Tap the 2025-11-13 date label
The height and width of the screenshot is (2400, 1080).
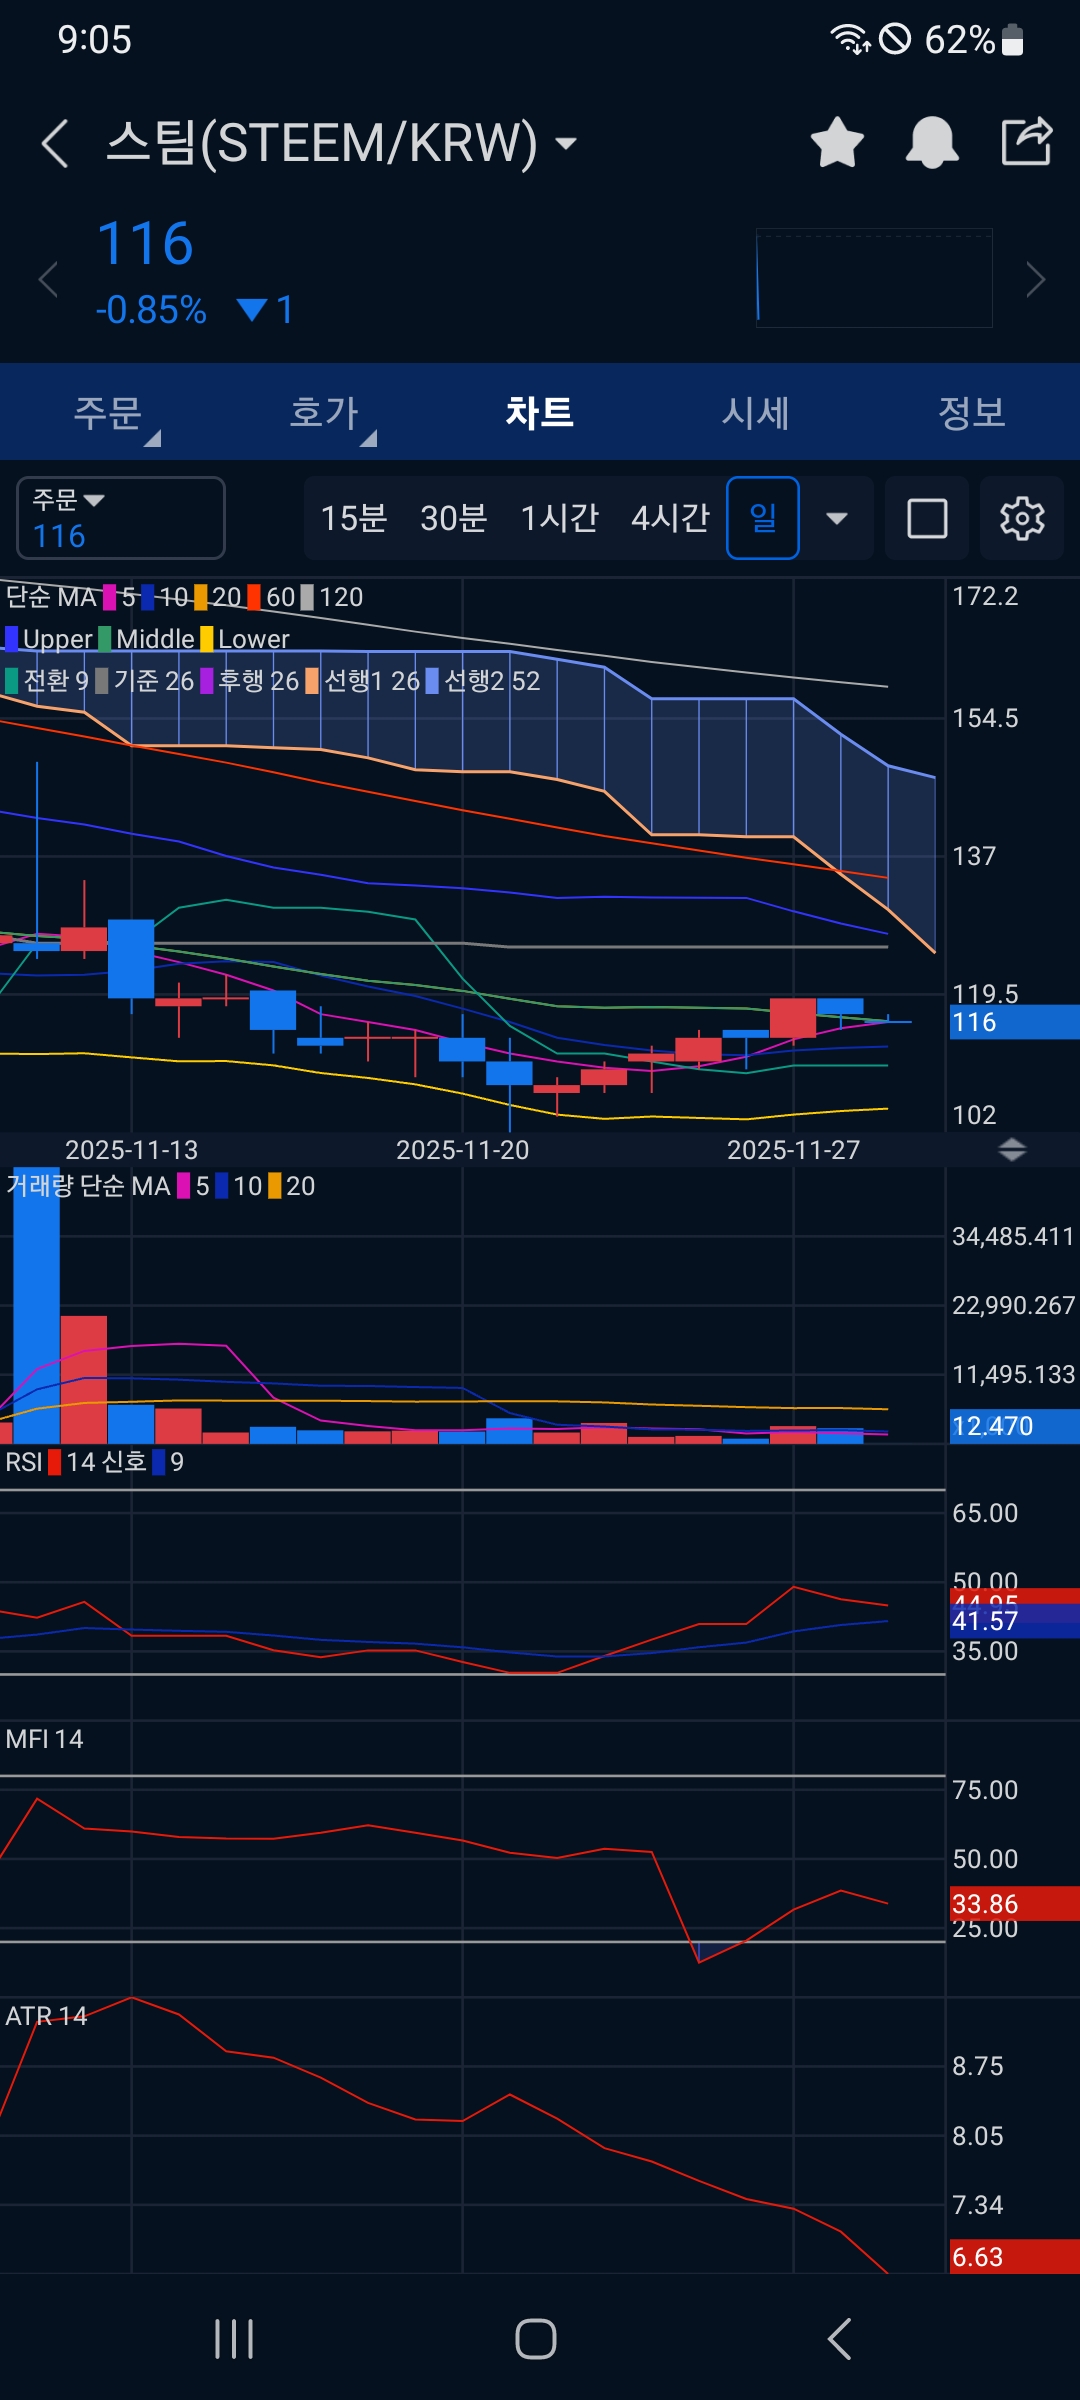pos(132,1150)
